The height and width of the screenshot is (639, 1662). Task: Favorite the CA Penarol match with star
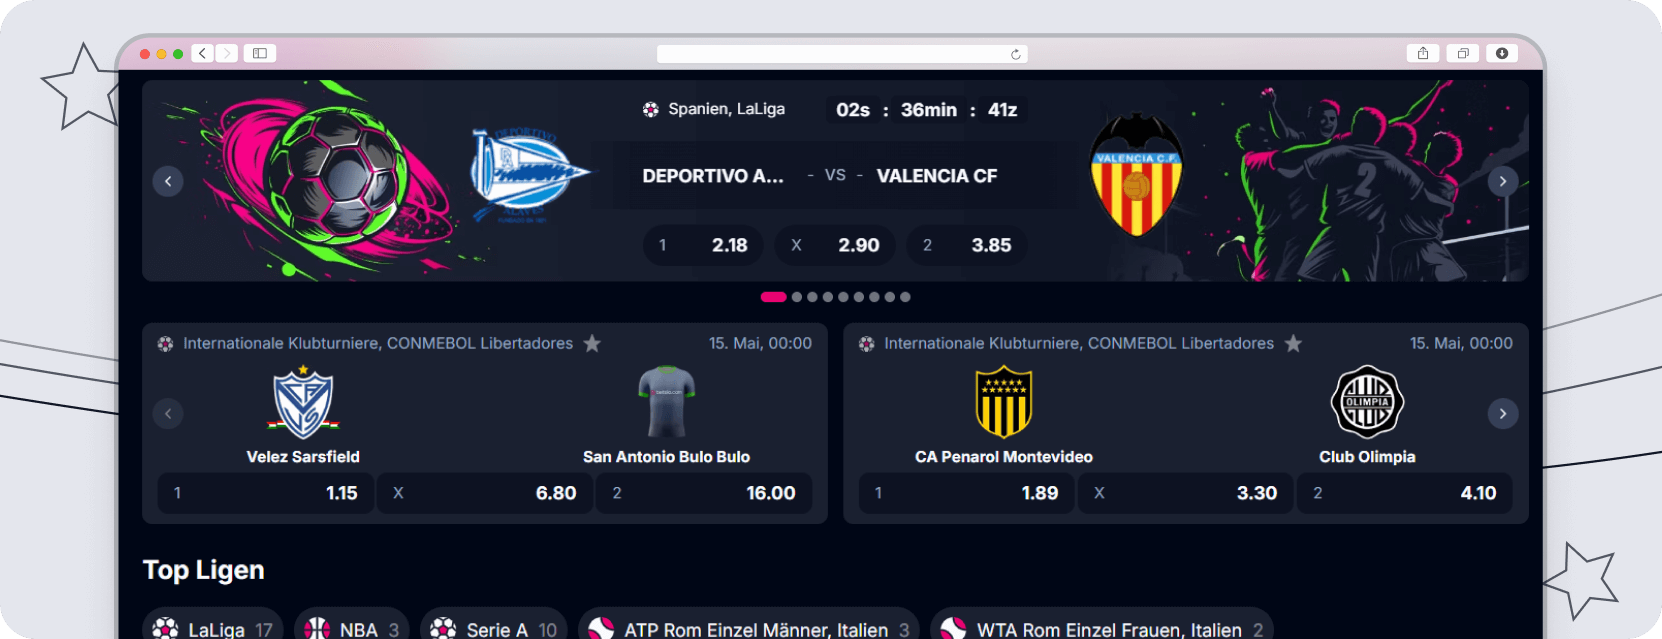coord(1293,343)
